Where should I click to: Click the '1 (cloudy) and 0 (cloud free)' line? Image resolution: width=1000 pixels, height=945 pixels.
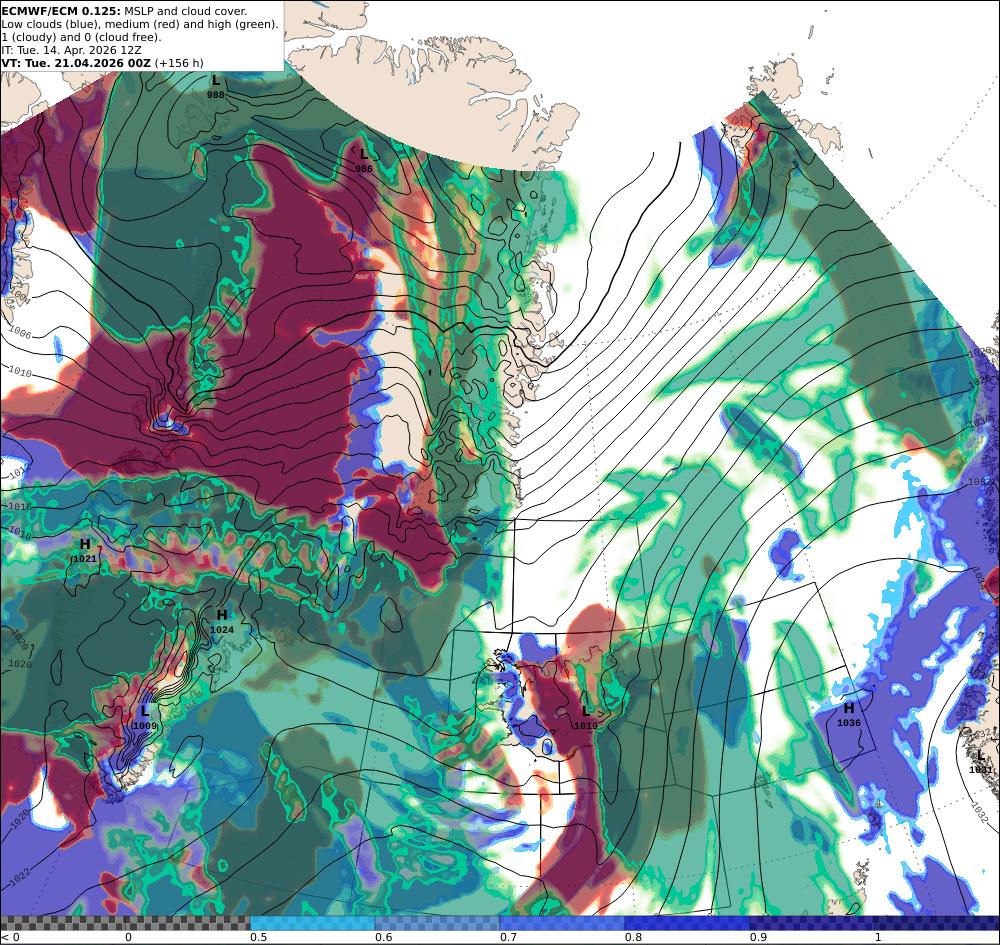[81, 37]
